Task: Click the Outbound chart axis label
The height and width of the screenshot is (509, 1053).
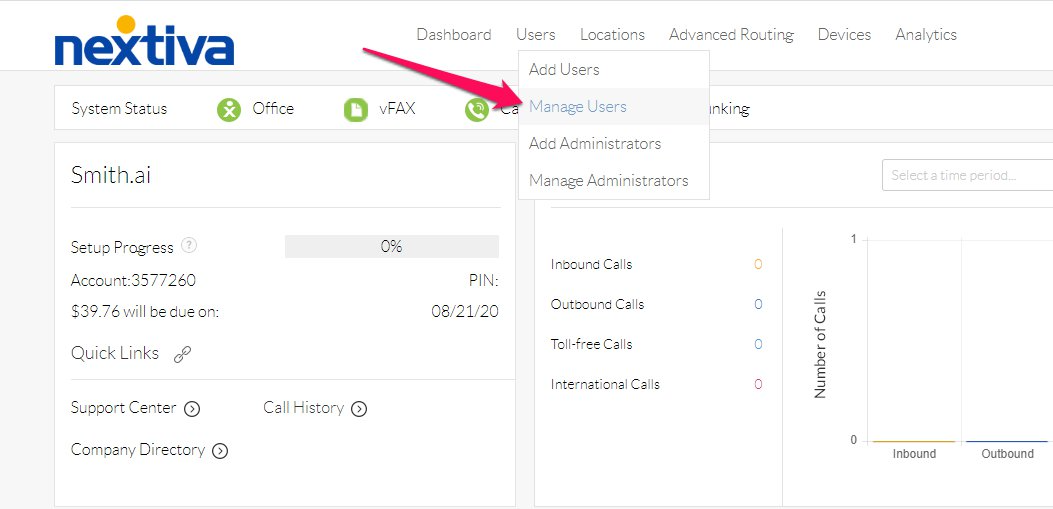Action: click(x=1007, y=454)
